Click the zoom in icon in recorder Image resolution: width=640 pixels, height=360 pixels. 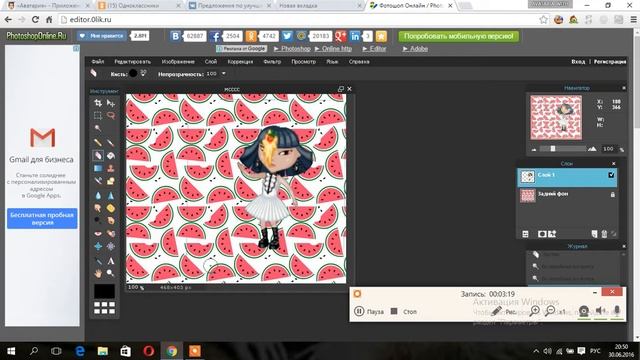coord(534,311)
